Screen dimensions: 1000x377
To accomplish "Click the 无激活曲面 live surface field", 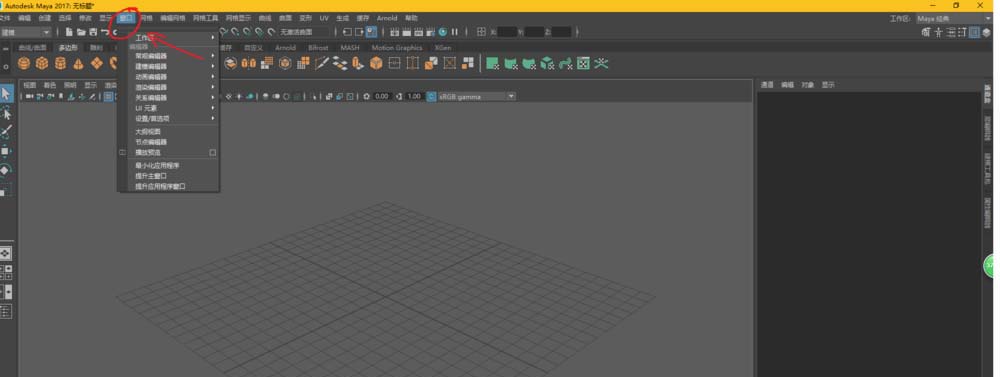I will pyautogui.click(x=305, y=32).
